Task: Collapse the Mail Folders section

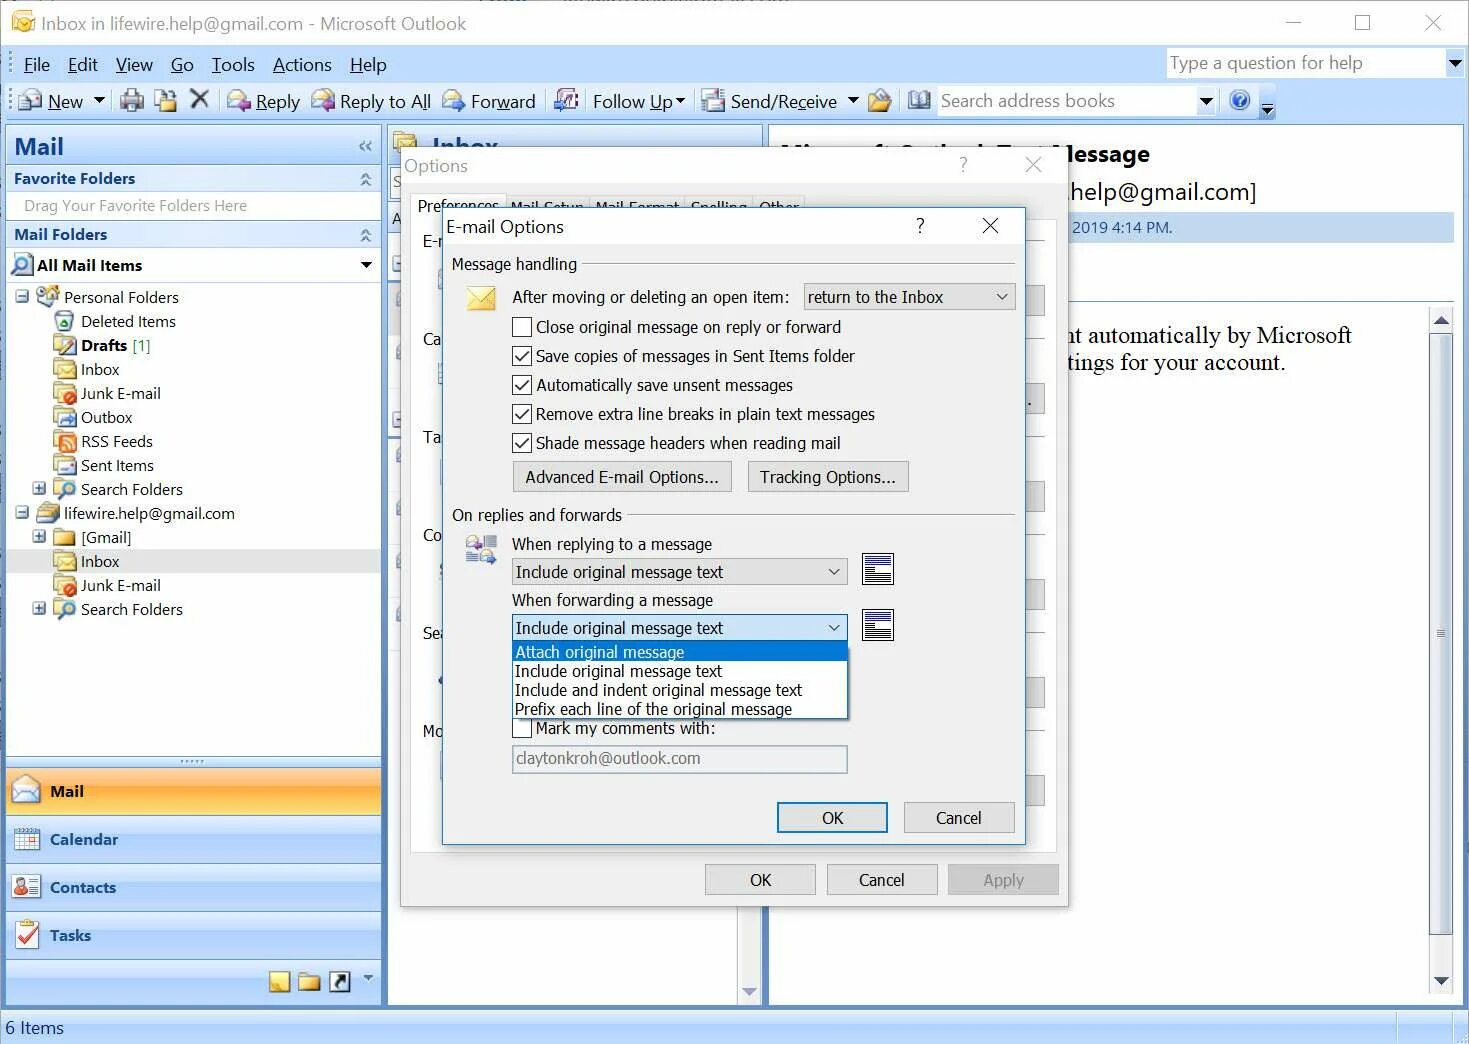Action: [x=365, y=235]
